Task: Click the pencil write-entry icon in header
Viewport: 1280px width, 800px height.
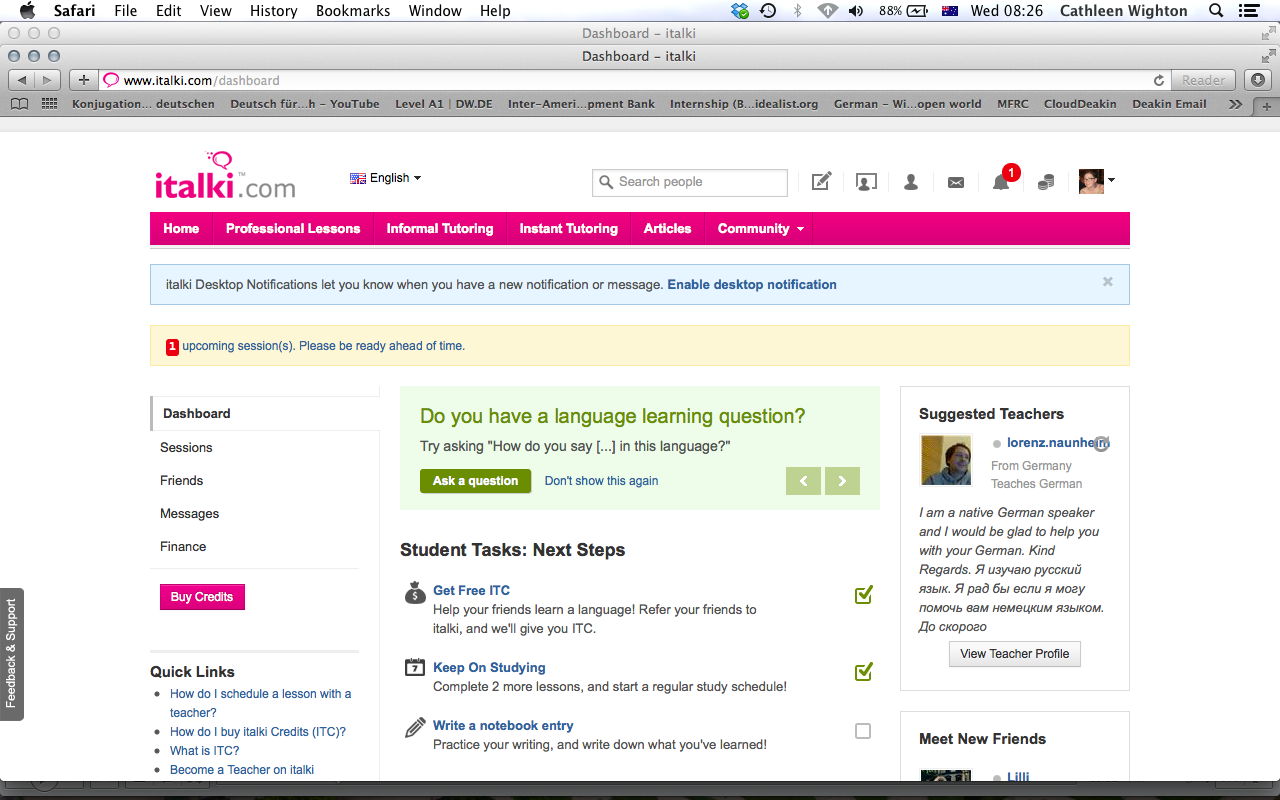Action: 821,182
